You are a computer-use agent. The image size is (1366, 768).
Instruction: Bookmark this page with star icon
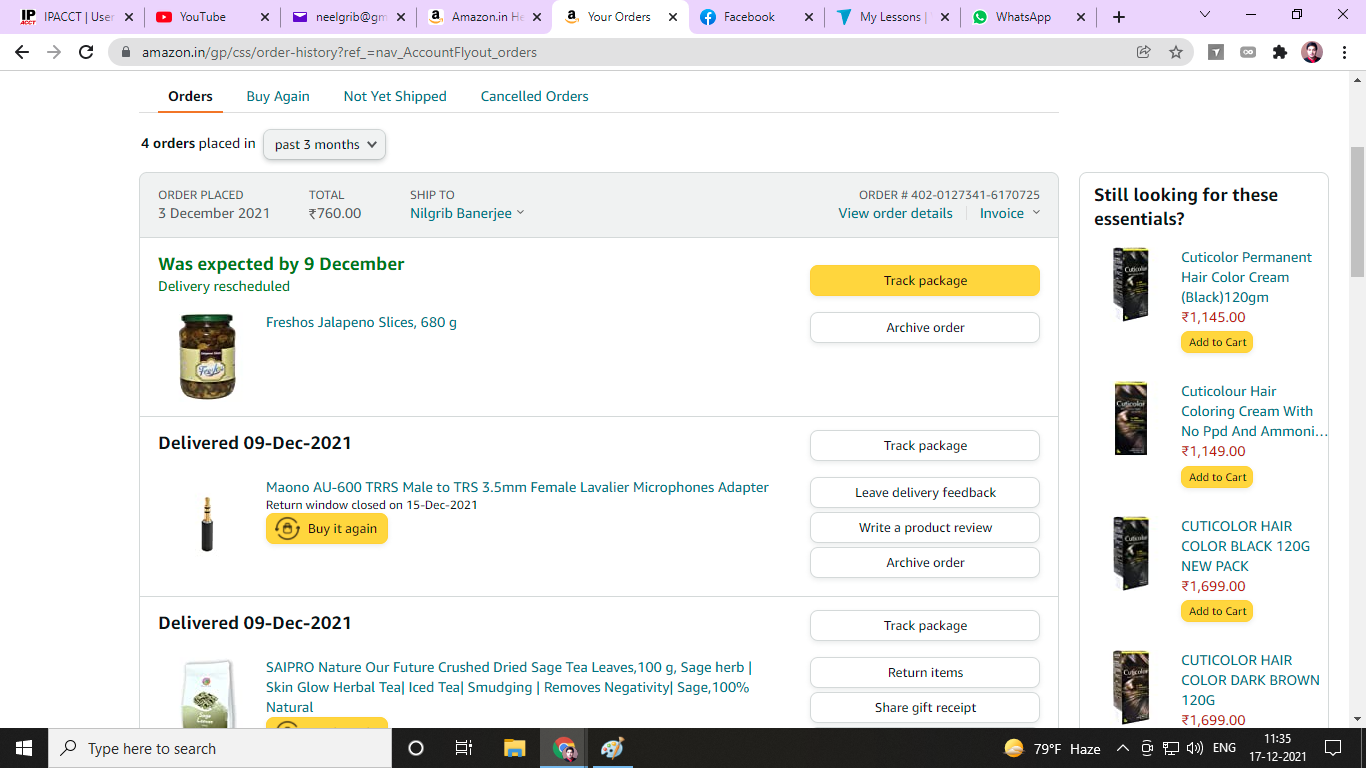pos(1176,52)
